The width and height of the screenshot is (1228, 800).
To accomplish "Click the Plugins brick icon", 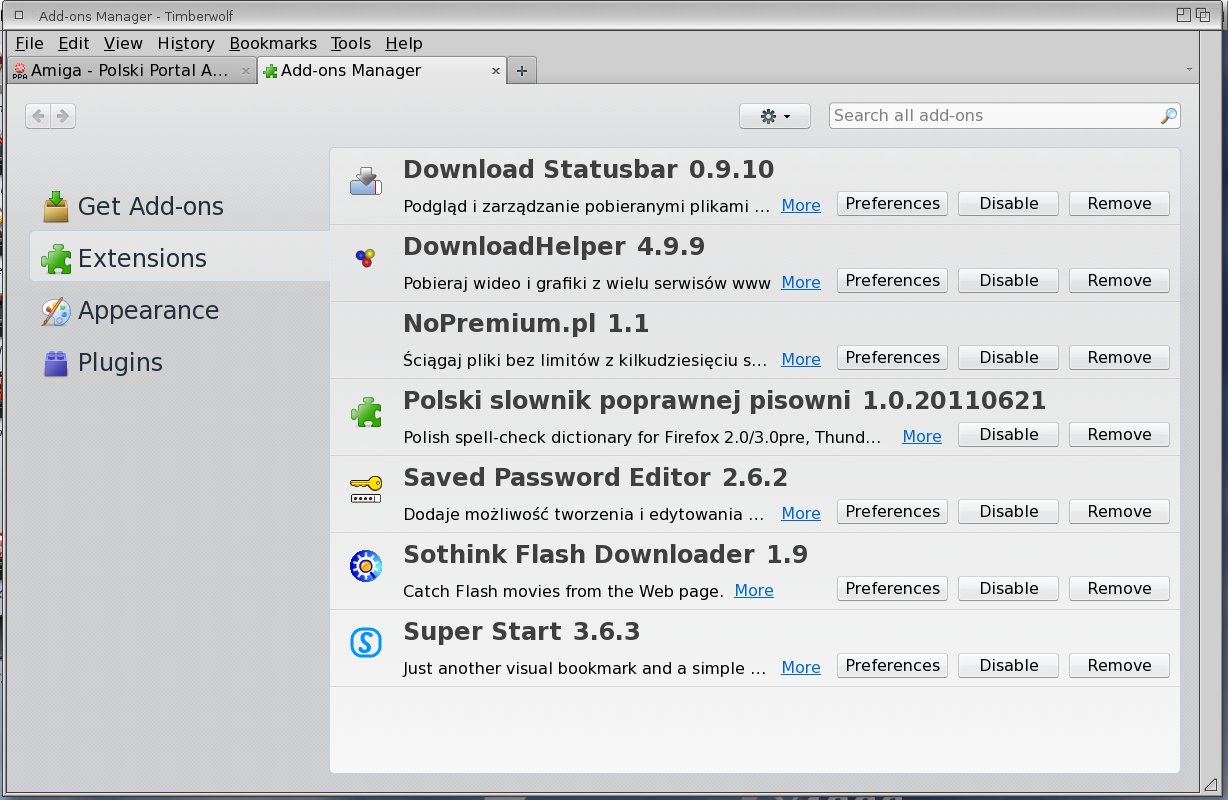I will [x=56, y=362].
